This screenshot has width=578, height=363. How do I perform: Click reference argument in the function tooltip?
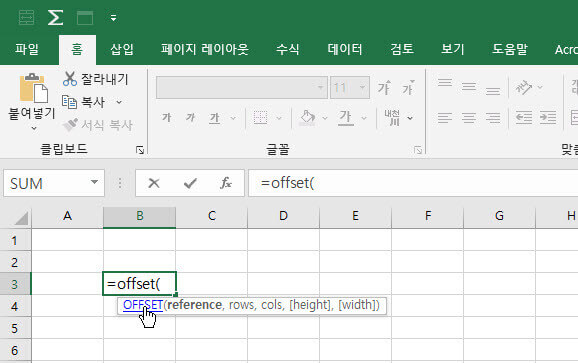(x=195, y=305)
